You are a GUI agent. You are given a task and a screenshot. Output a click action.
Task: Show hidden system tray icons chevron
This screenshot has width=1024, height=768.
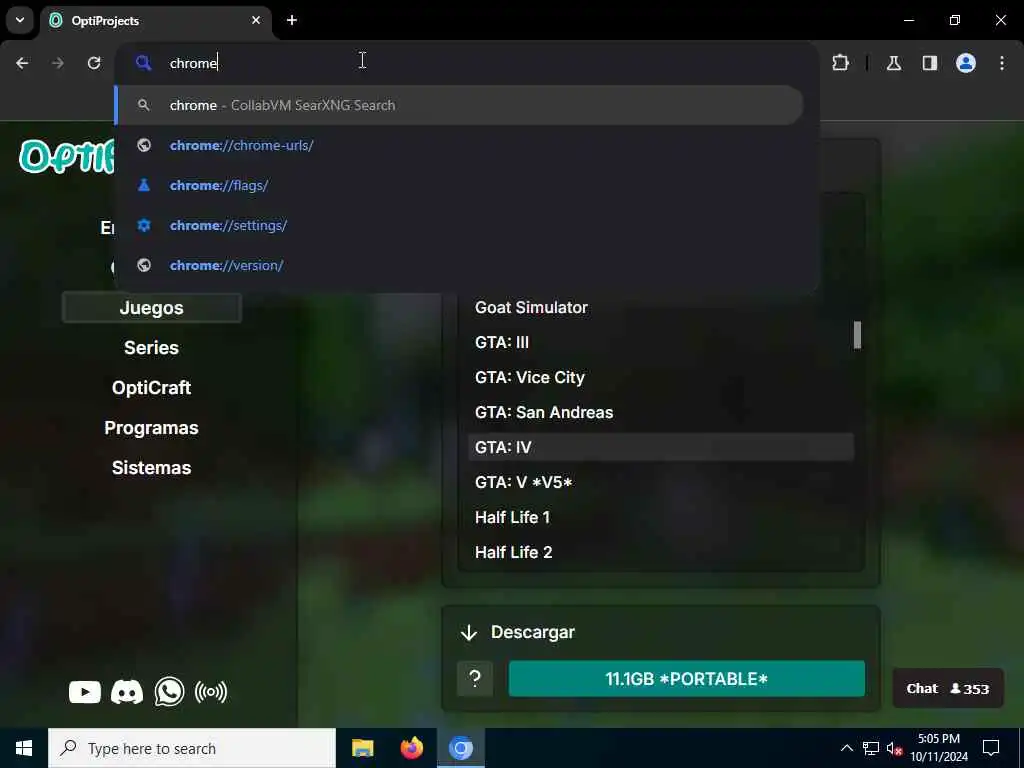[x=846, y=748]
